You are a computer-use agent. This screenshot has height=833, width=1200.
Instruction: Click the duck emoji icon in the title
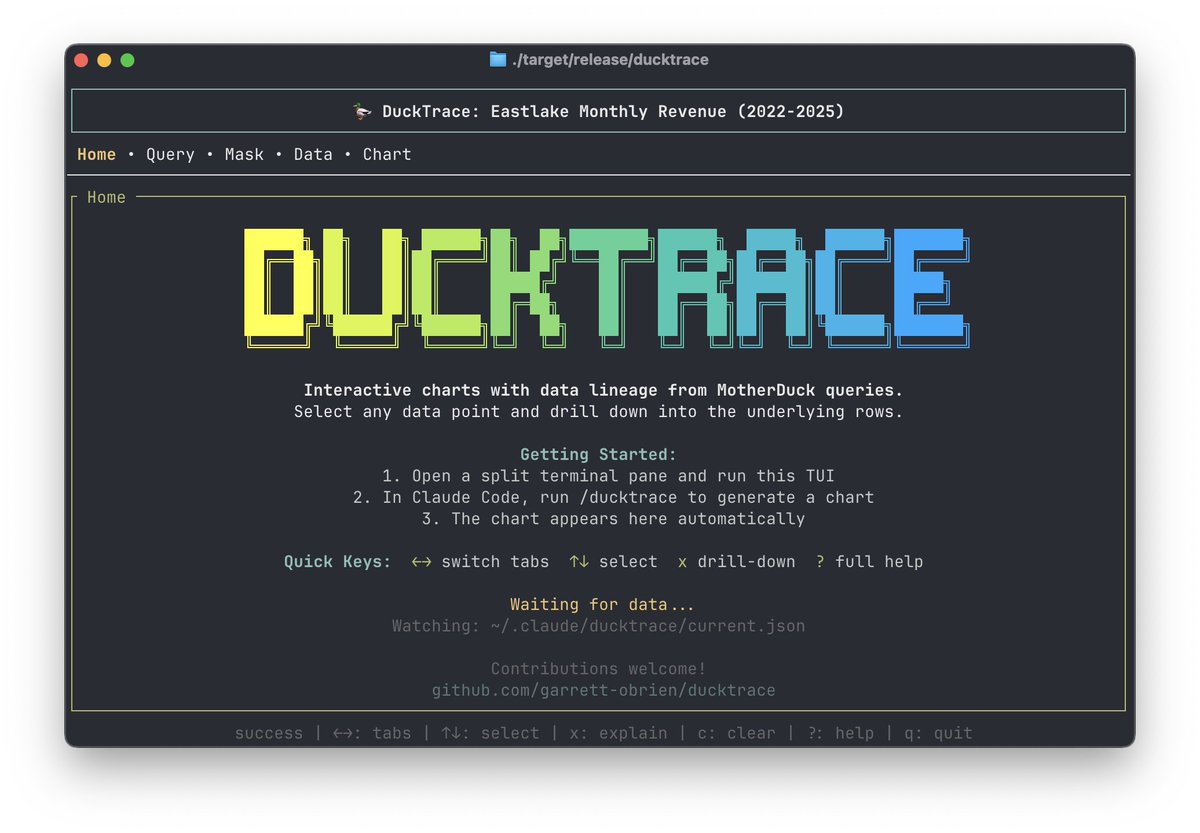click(363, 111)
